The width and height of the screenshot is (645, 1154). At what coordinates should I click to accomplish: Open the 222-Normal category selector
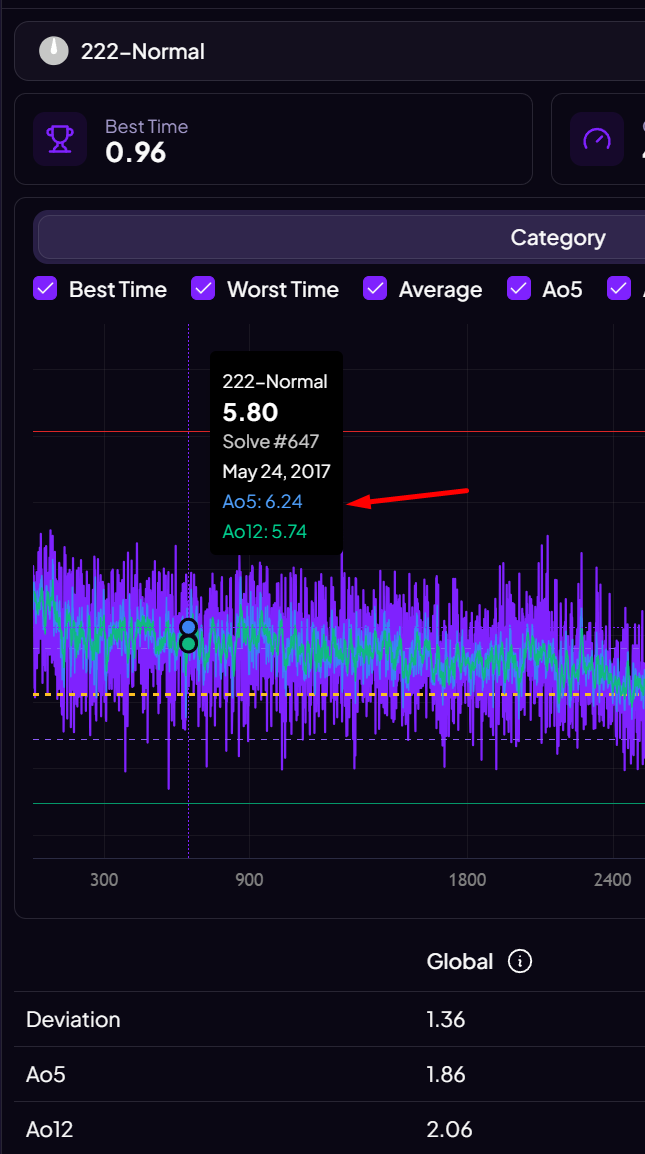point(330,51)
